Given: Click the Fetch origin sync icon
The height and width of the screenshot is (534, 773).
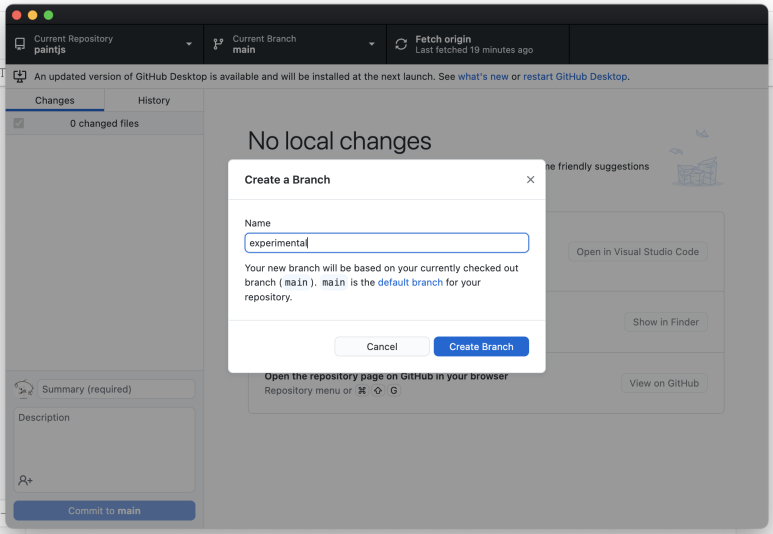Looking at the screenshot, I should 401,44.
